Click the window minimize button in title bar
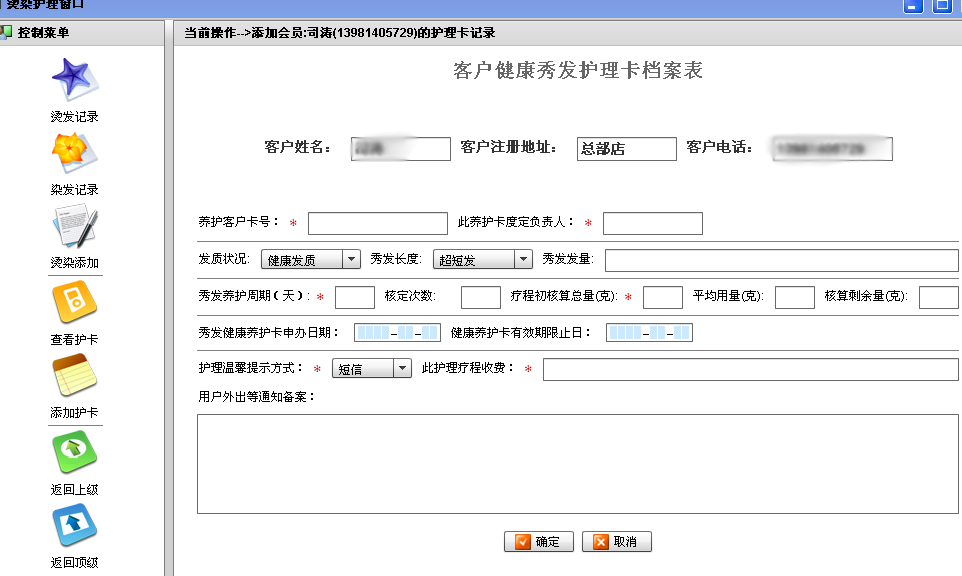The height and width of the screenshot is (576, 962). coord(913,6)
